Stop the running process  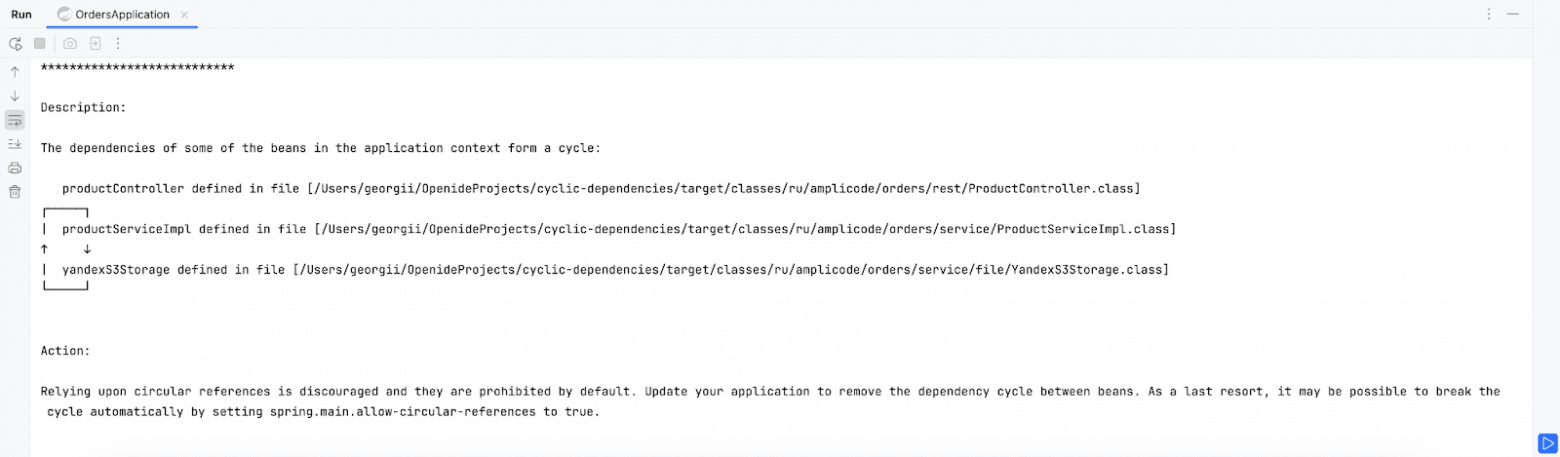tap(40, 44)
